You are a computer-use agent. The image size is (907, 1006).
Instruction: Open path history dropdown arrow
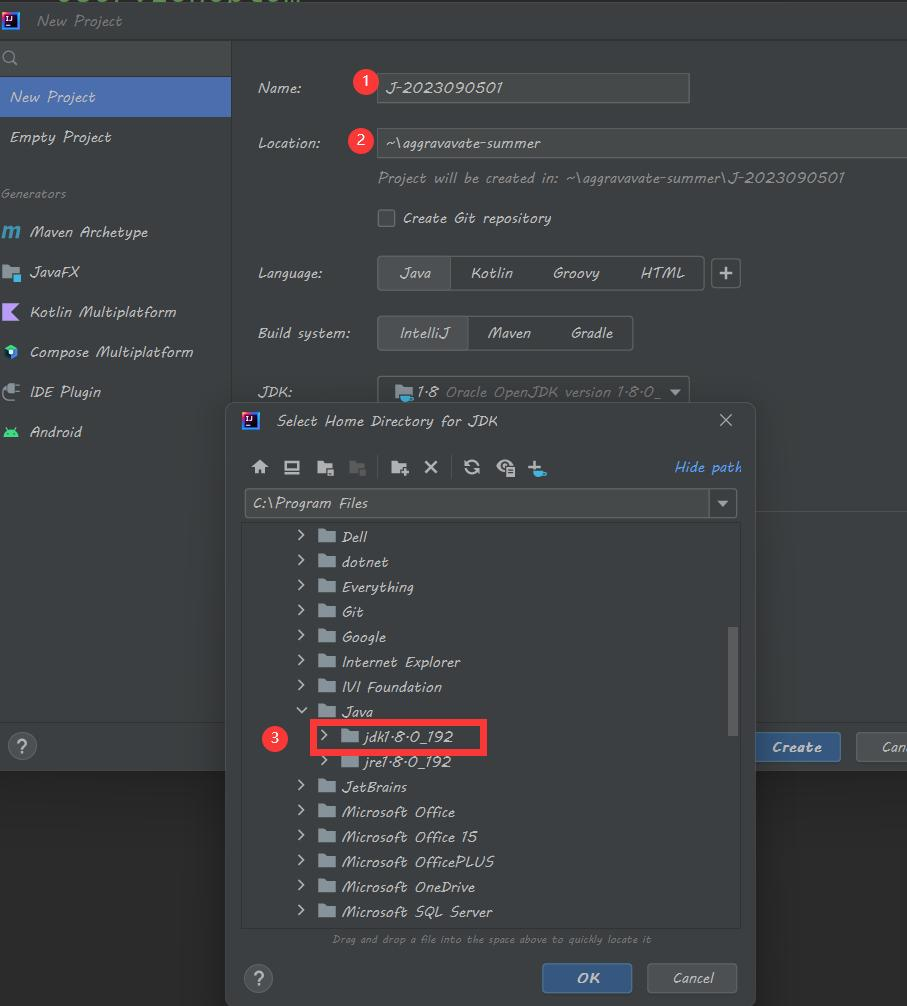tap(723, 504)
